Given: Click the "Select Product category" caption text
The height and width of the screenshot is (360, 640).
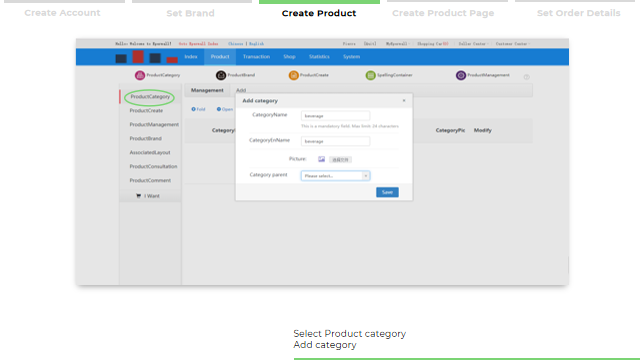Looking at the screenshot, I should 350,333.
